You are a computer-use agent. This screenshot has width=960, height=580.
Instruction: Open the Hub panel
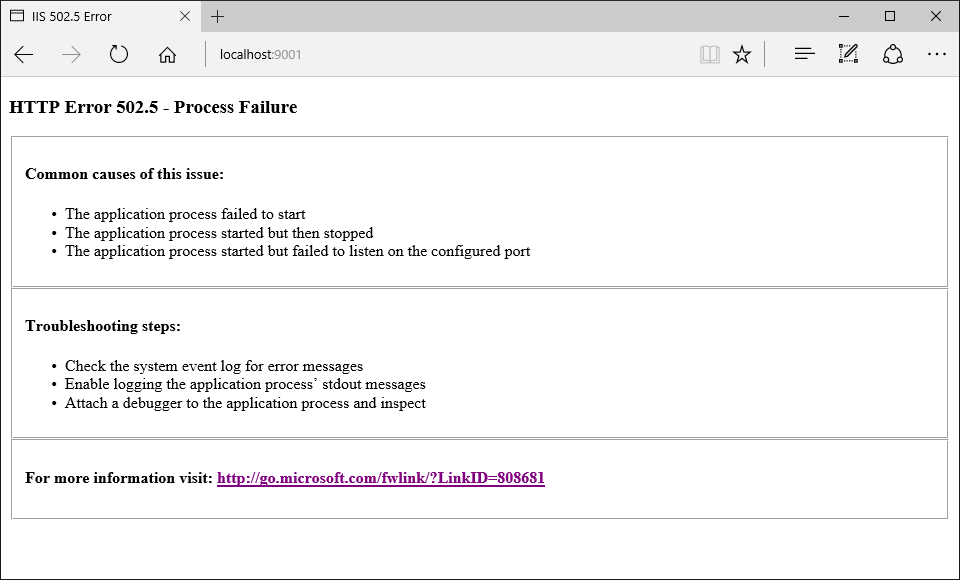804,54
